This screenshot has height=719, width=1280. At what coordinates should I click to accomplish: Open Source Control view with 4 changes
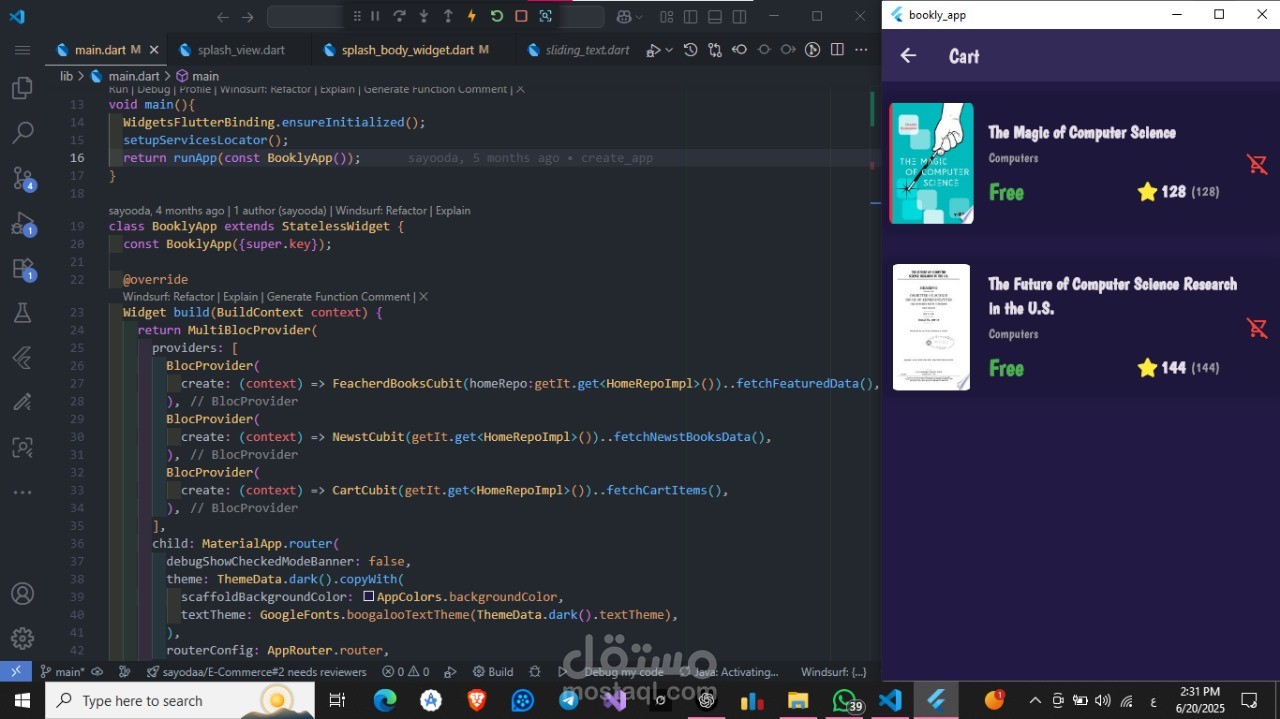(x=22, y=178)
